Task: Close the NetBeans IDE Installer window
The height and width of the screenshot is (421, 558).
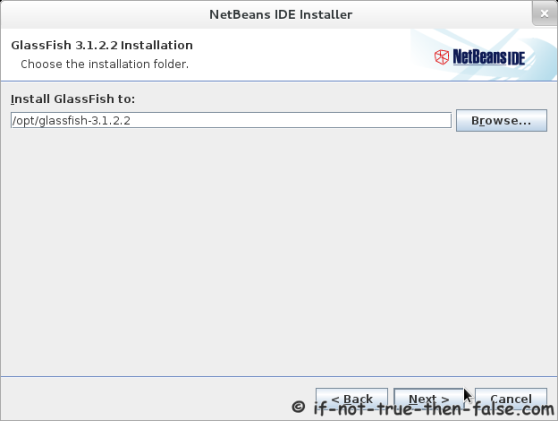Action: tap(544, 14)
